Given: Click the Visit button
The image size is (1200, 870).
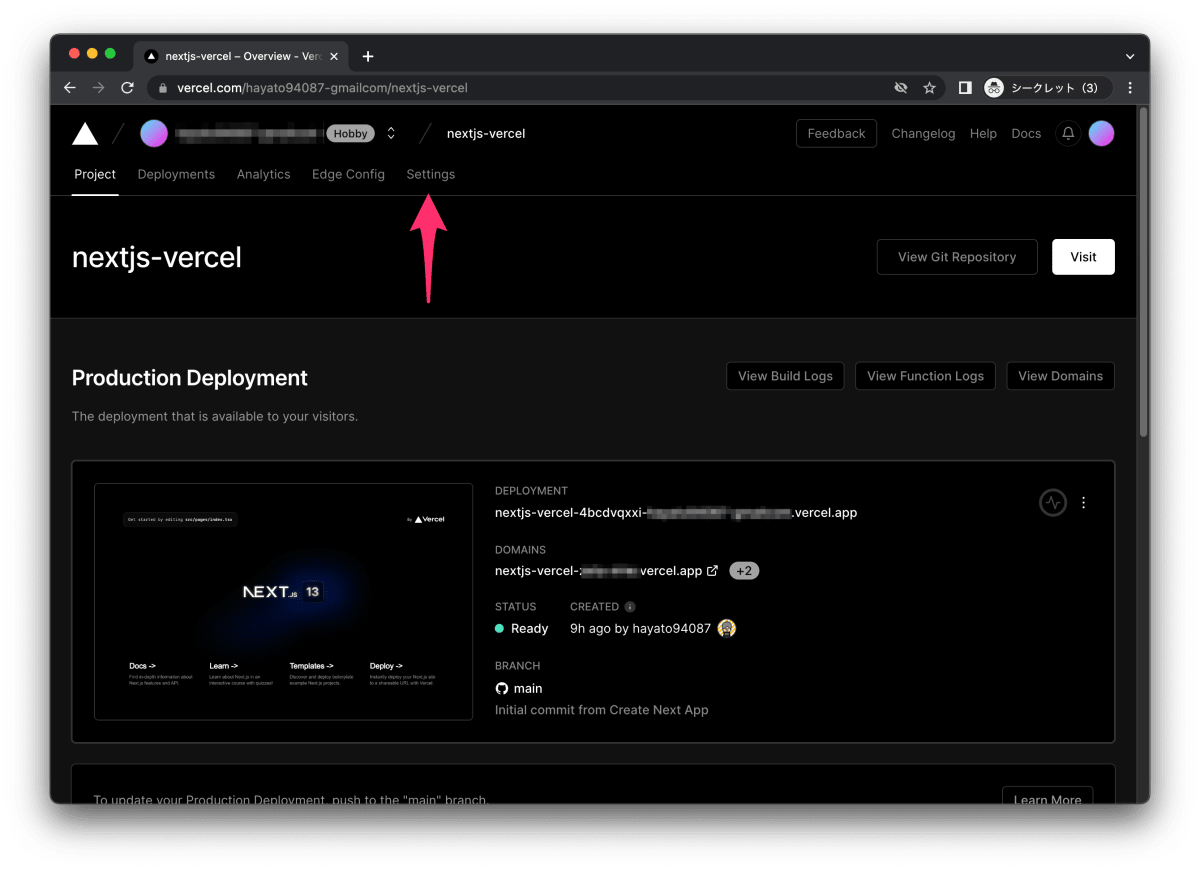Looking at the screenshot, I should [1083, 257].
